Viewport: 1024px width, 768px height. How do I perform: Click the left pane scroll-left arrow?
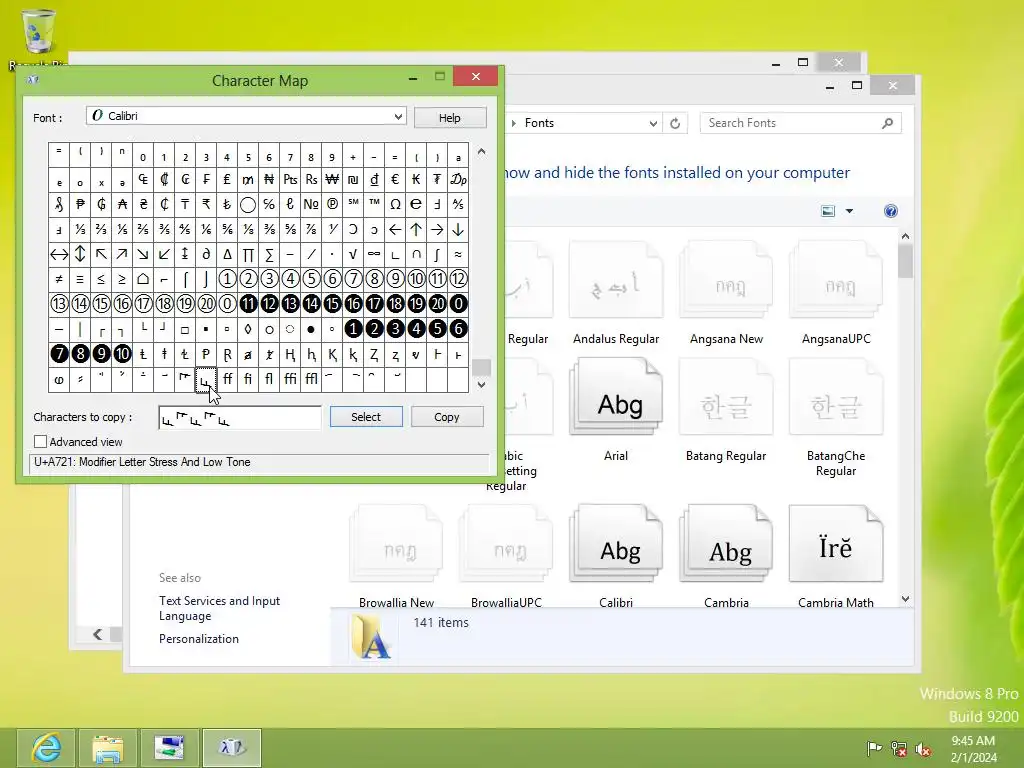(97, 633)
